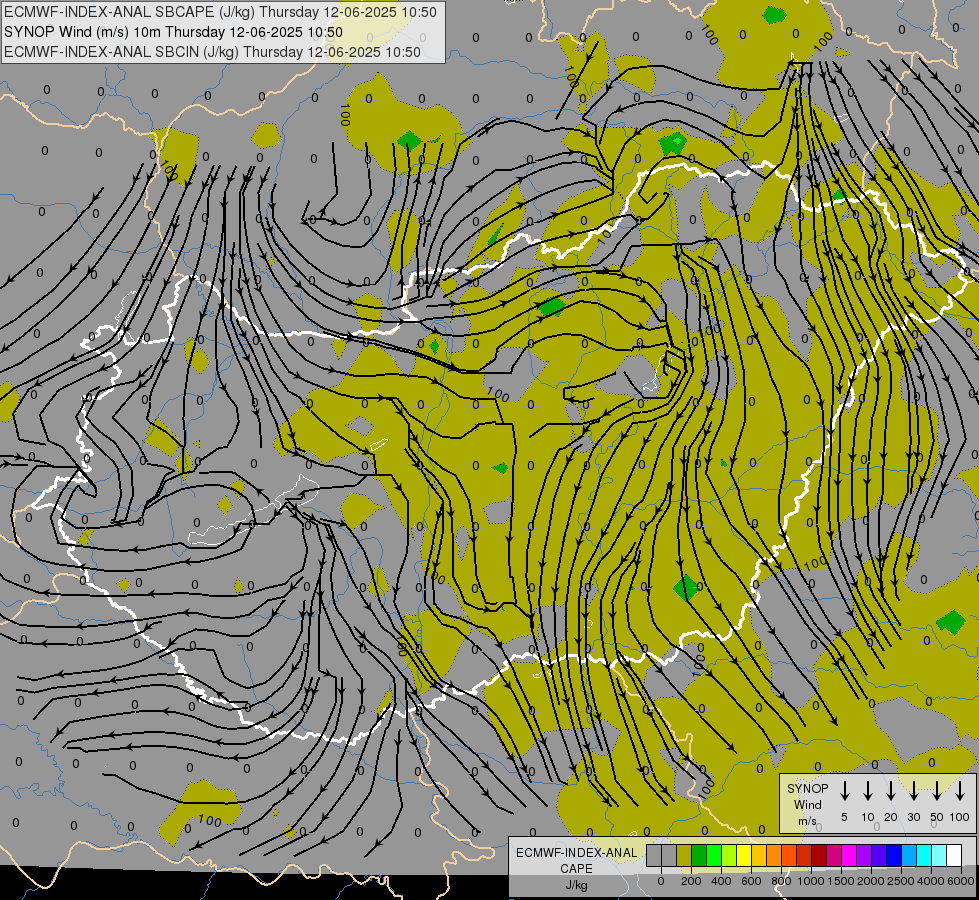Viewport: 979px width, 900px height.
Task: Click the 100 label in wind legend
Action: tap(960, 817)
